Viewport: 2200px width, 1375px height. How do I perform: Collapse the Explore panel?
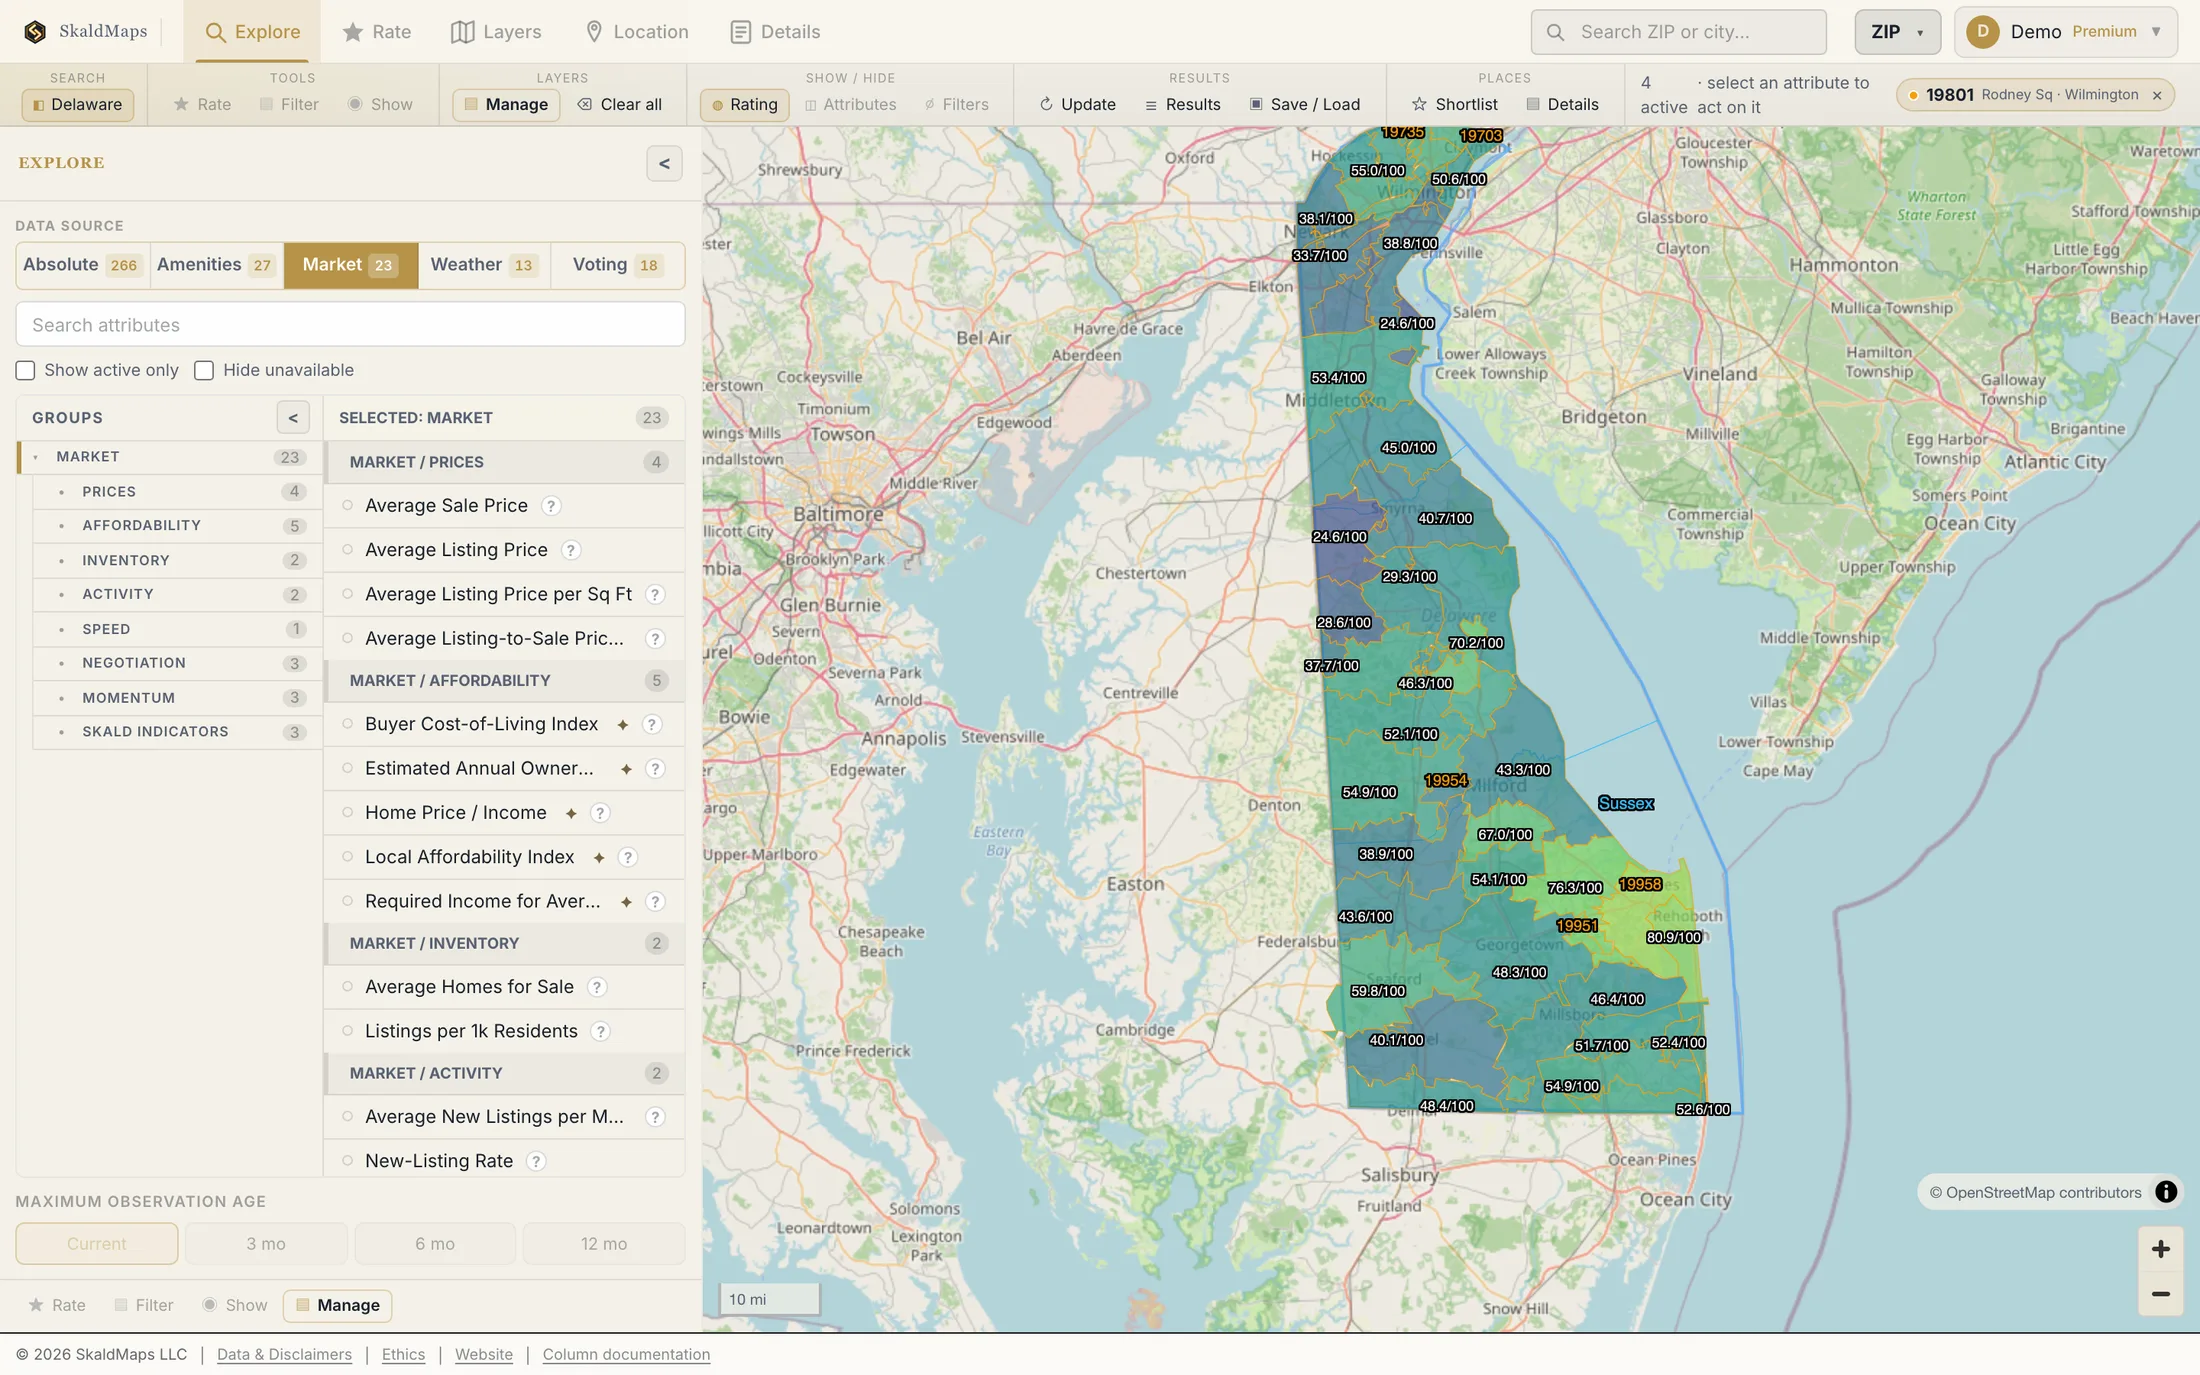coord(664,163)
